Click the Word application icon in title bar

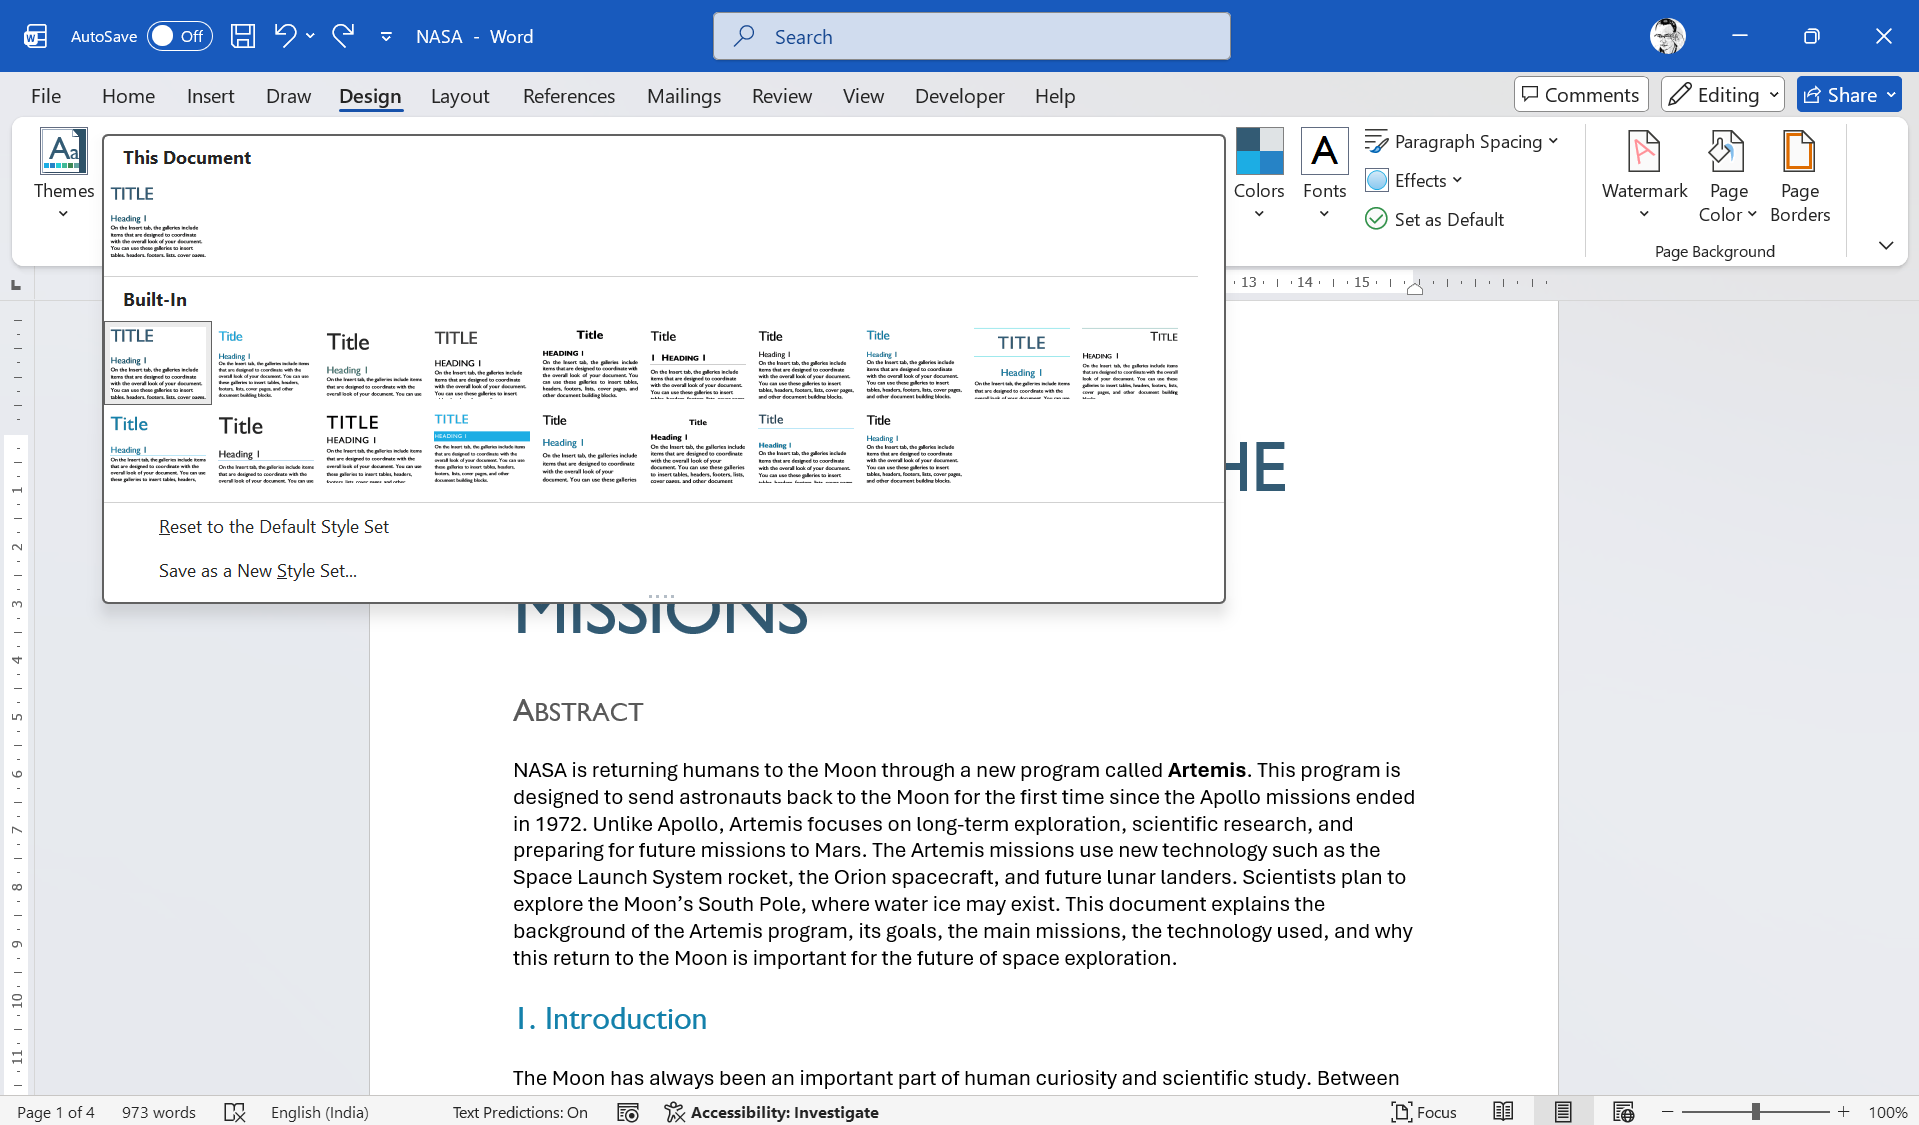point(36,37)
